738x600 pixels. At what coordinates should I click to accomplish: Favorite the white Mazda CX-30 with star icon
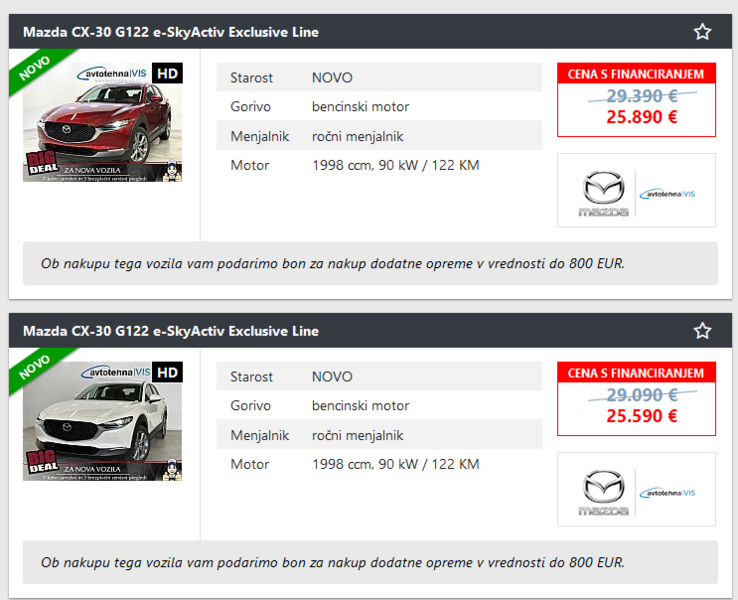pyautogui.click(x=702, y=331)
